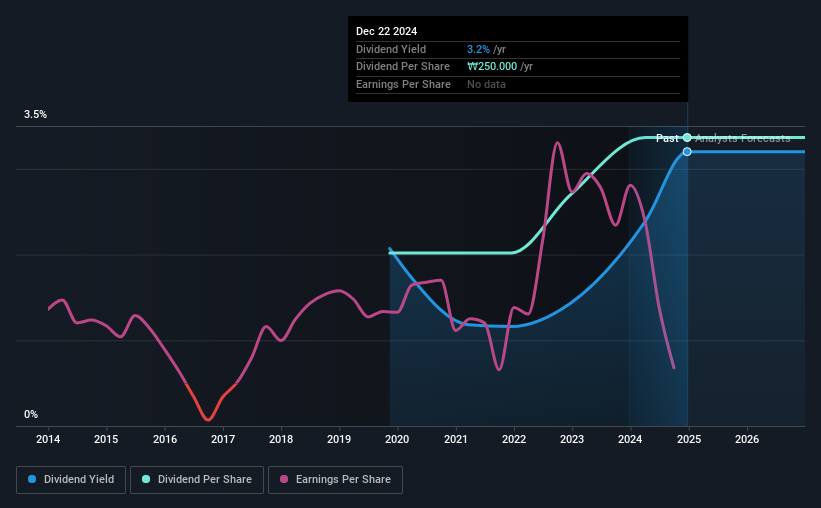This screenshot has width=821, height=508.
Task: Click the Analysts Forecasts label
Action: point(742,138)
